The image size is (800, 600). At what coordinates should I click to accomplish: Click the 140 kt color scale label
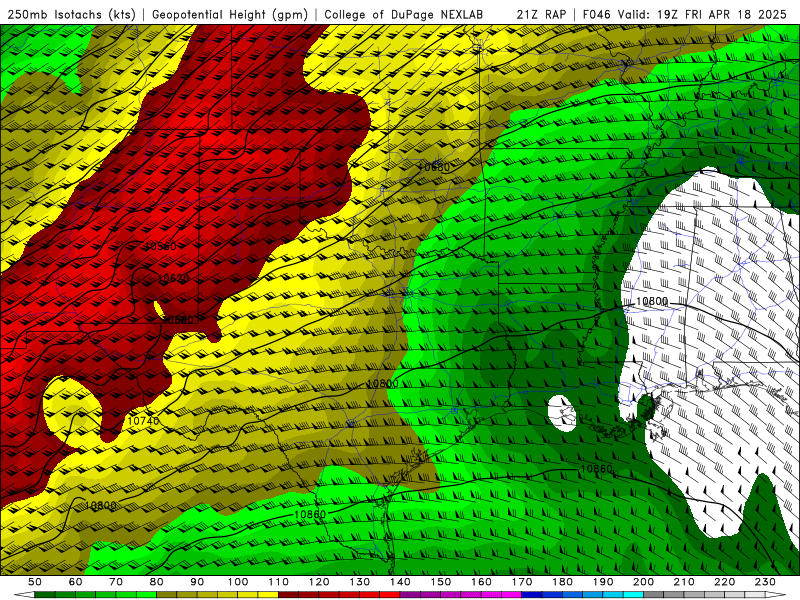pos(400,582)
